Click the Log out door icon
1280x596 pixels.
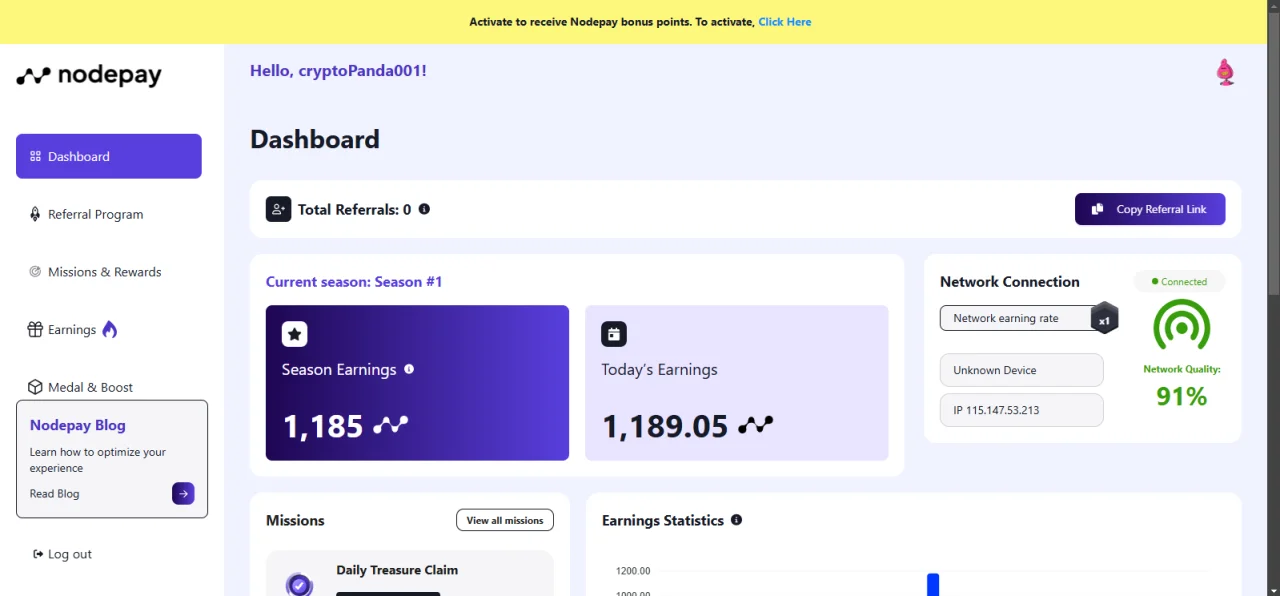pos(38,554)
